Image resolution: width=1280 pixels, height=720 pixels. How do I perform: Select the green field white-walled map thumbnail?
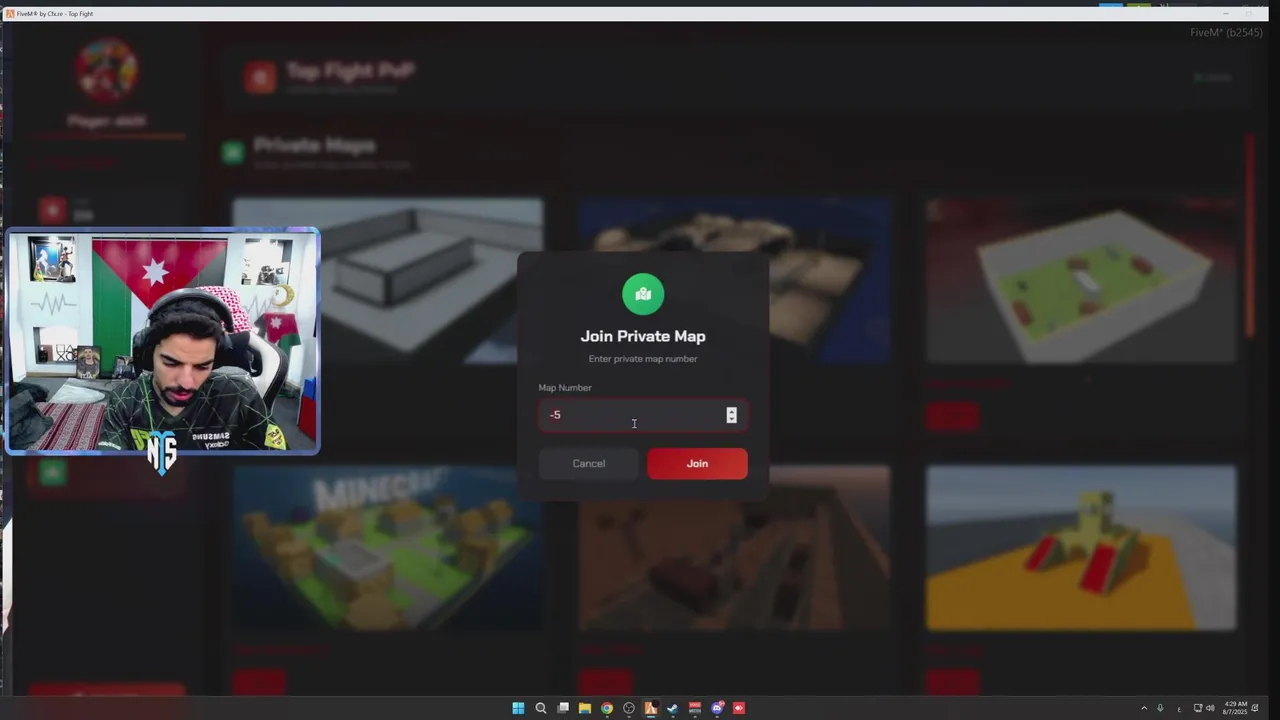tap(1081, 281)
